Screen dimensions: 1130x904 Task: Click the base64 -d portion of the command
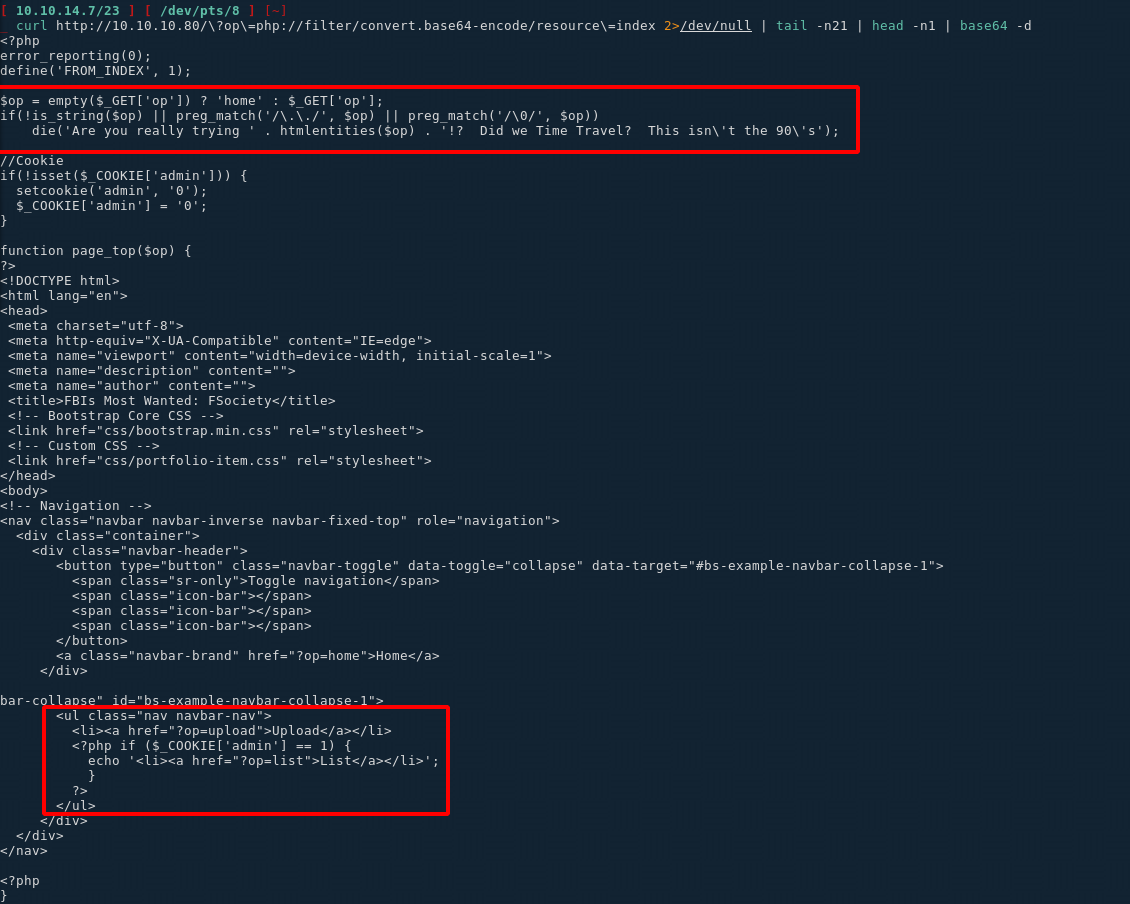995,26
